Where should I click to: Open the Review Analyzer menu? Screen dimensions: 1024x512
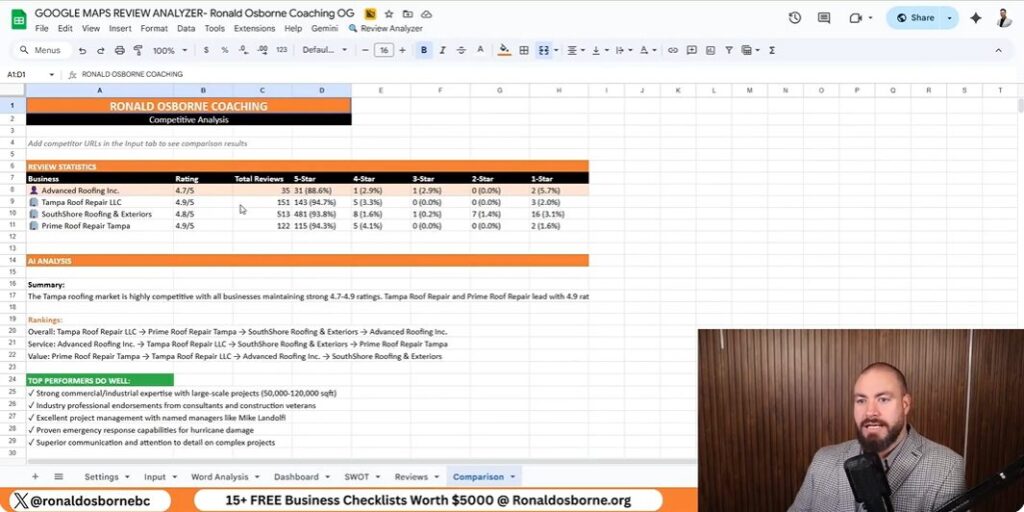coord(386,29)
